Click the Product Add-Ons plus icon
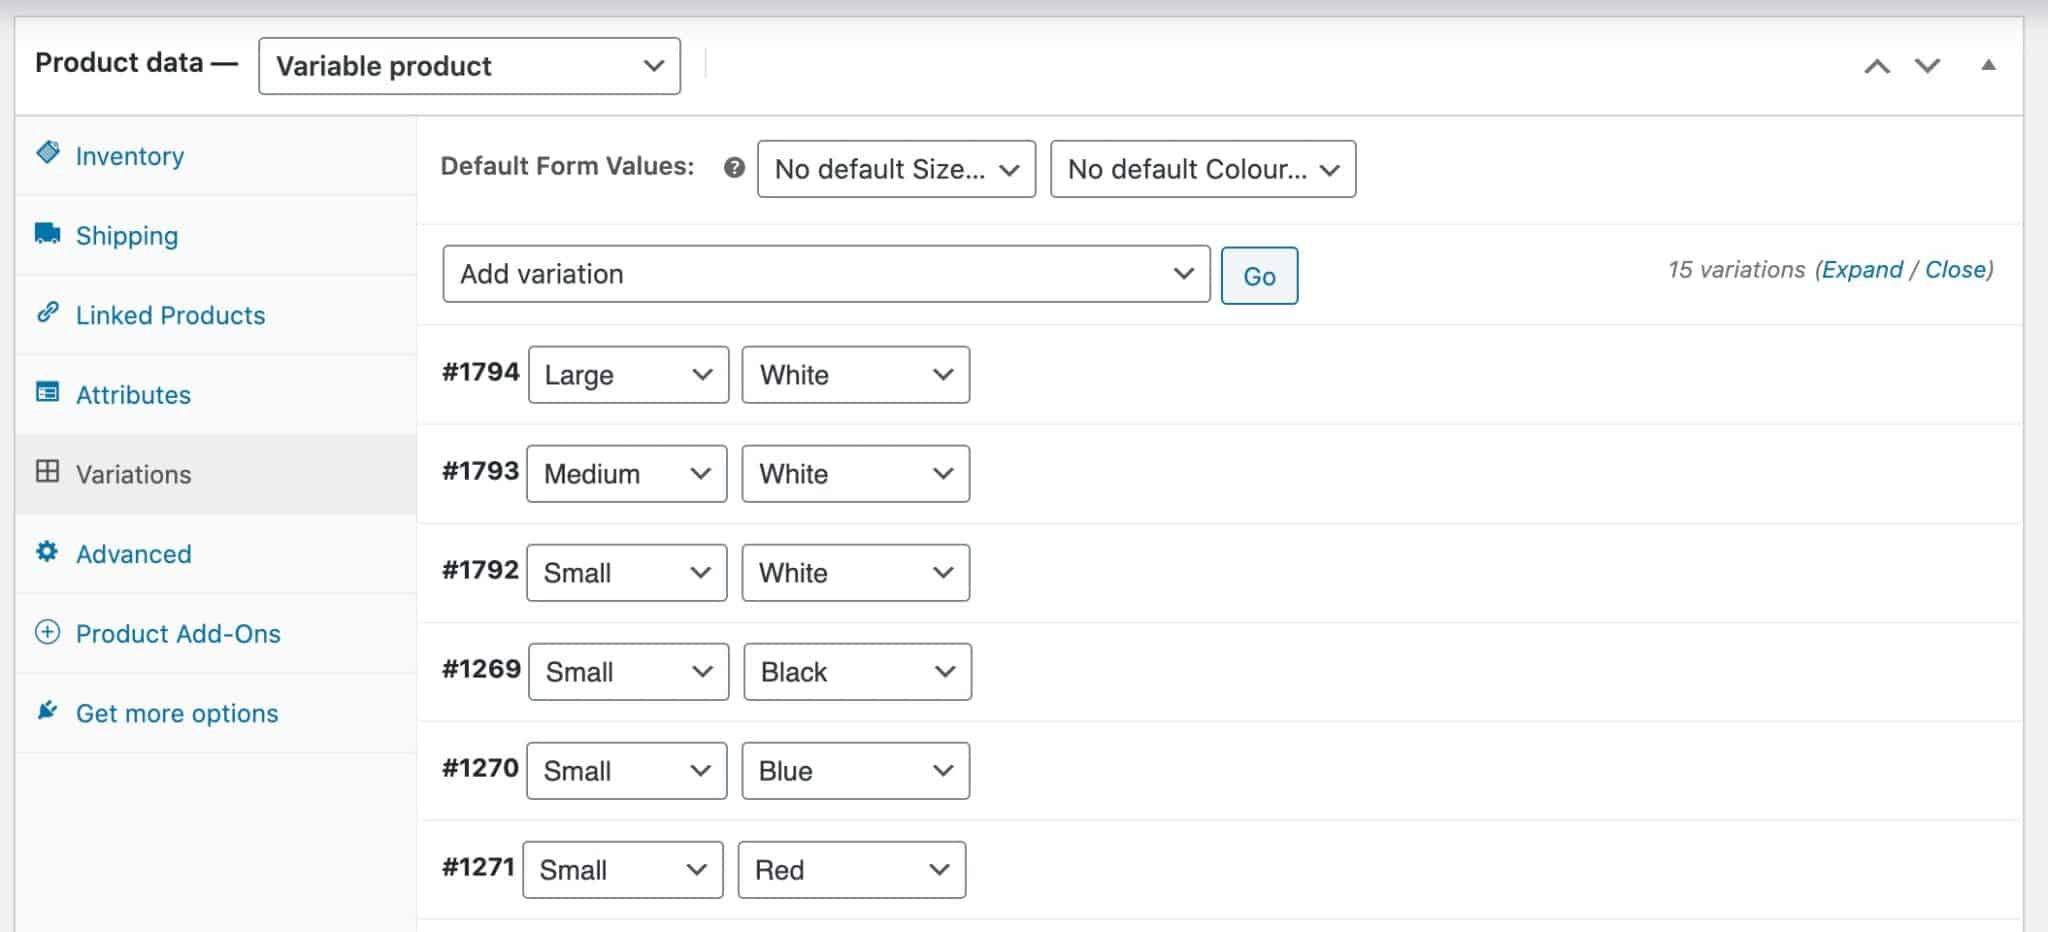This screenshot has width=2048, height=932. click(47, 632)
